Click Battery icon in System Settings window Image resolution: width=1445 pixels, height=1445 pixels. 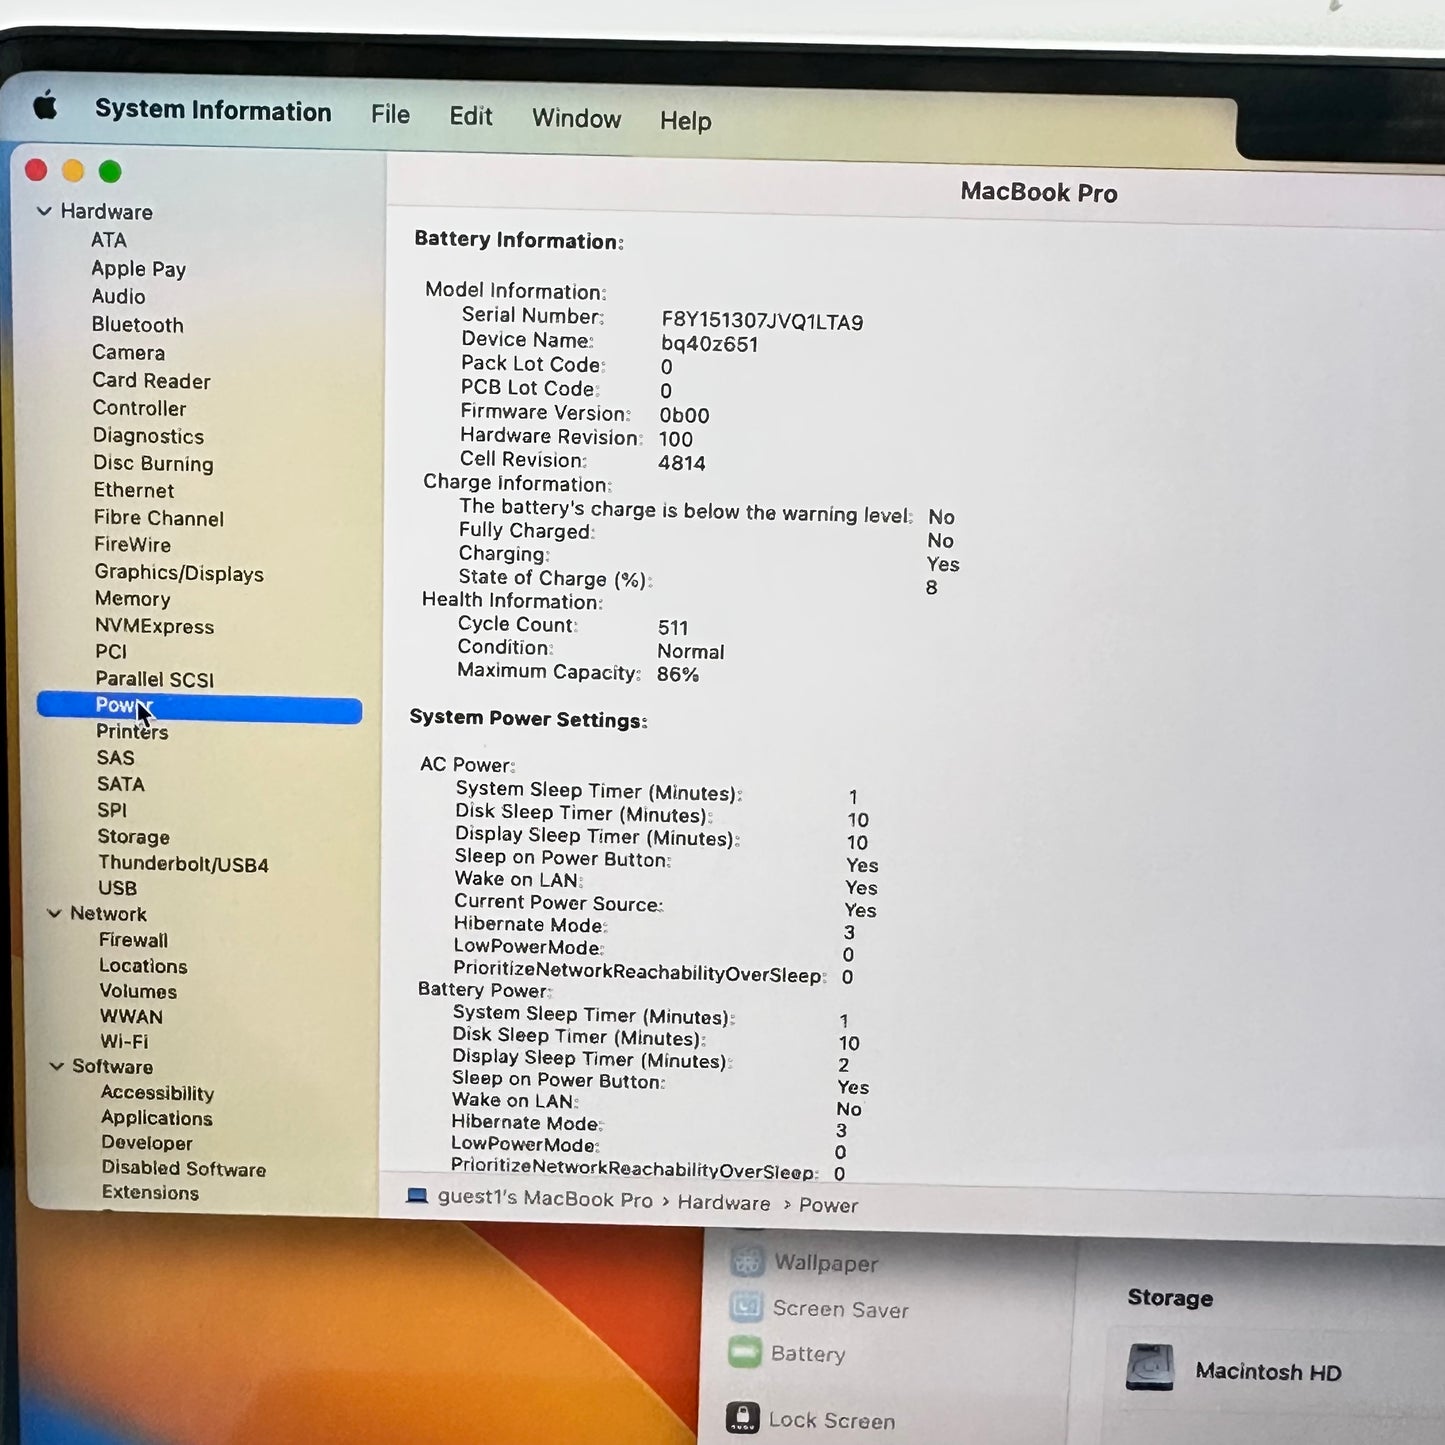pos(745,1352)
